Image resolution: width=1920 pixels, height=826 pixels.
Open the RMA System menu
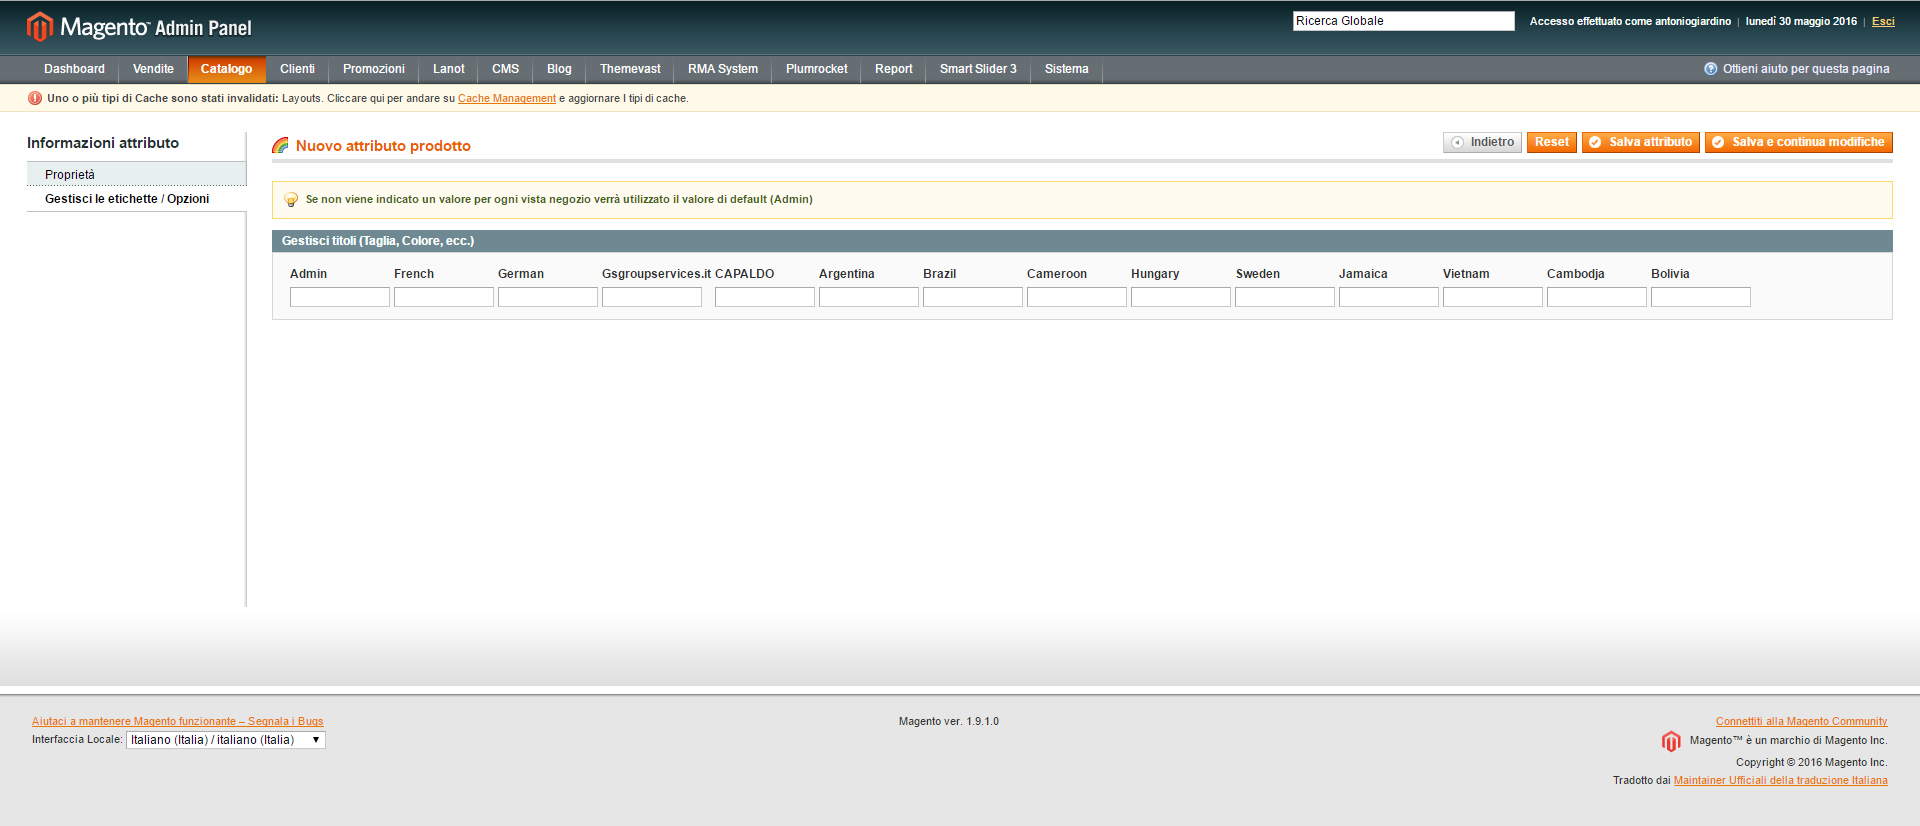click(x=723, y=69)
